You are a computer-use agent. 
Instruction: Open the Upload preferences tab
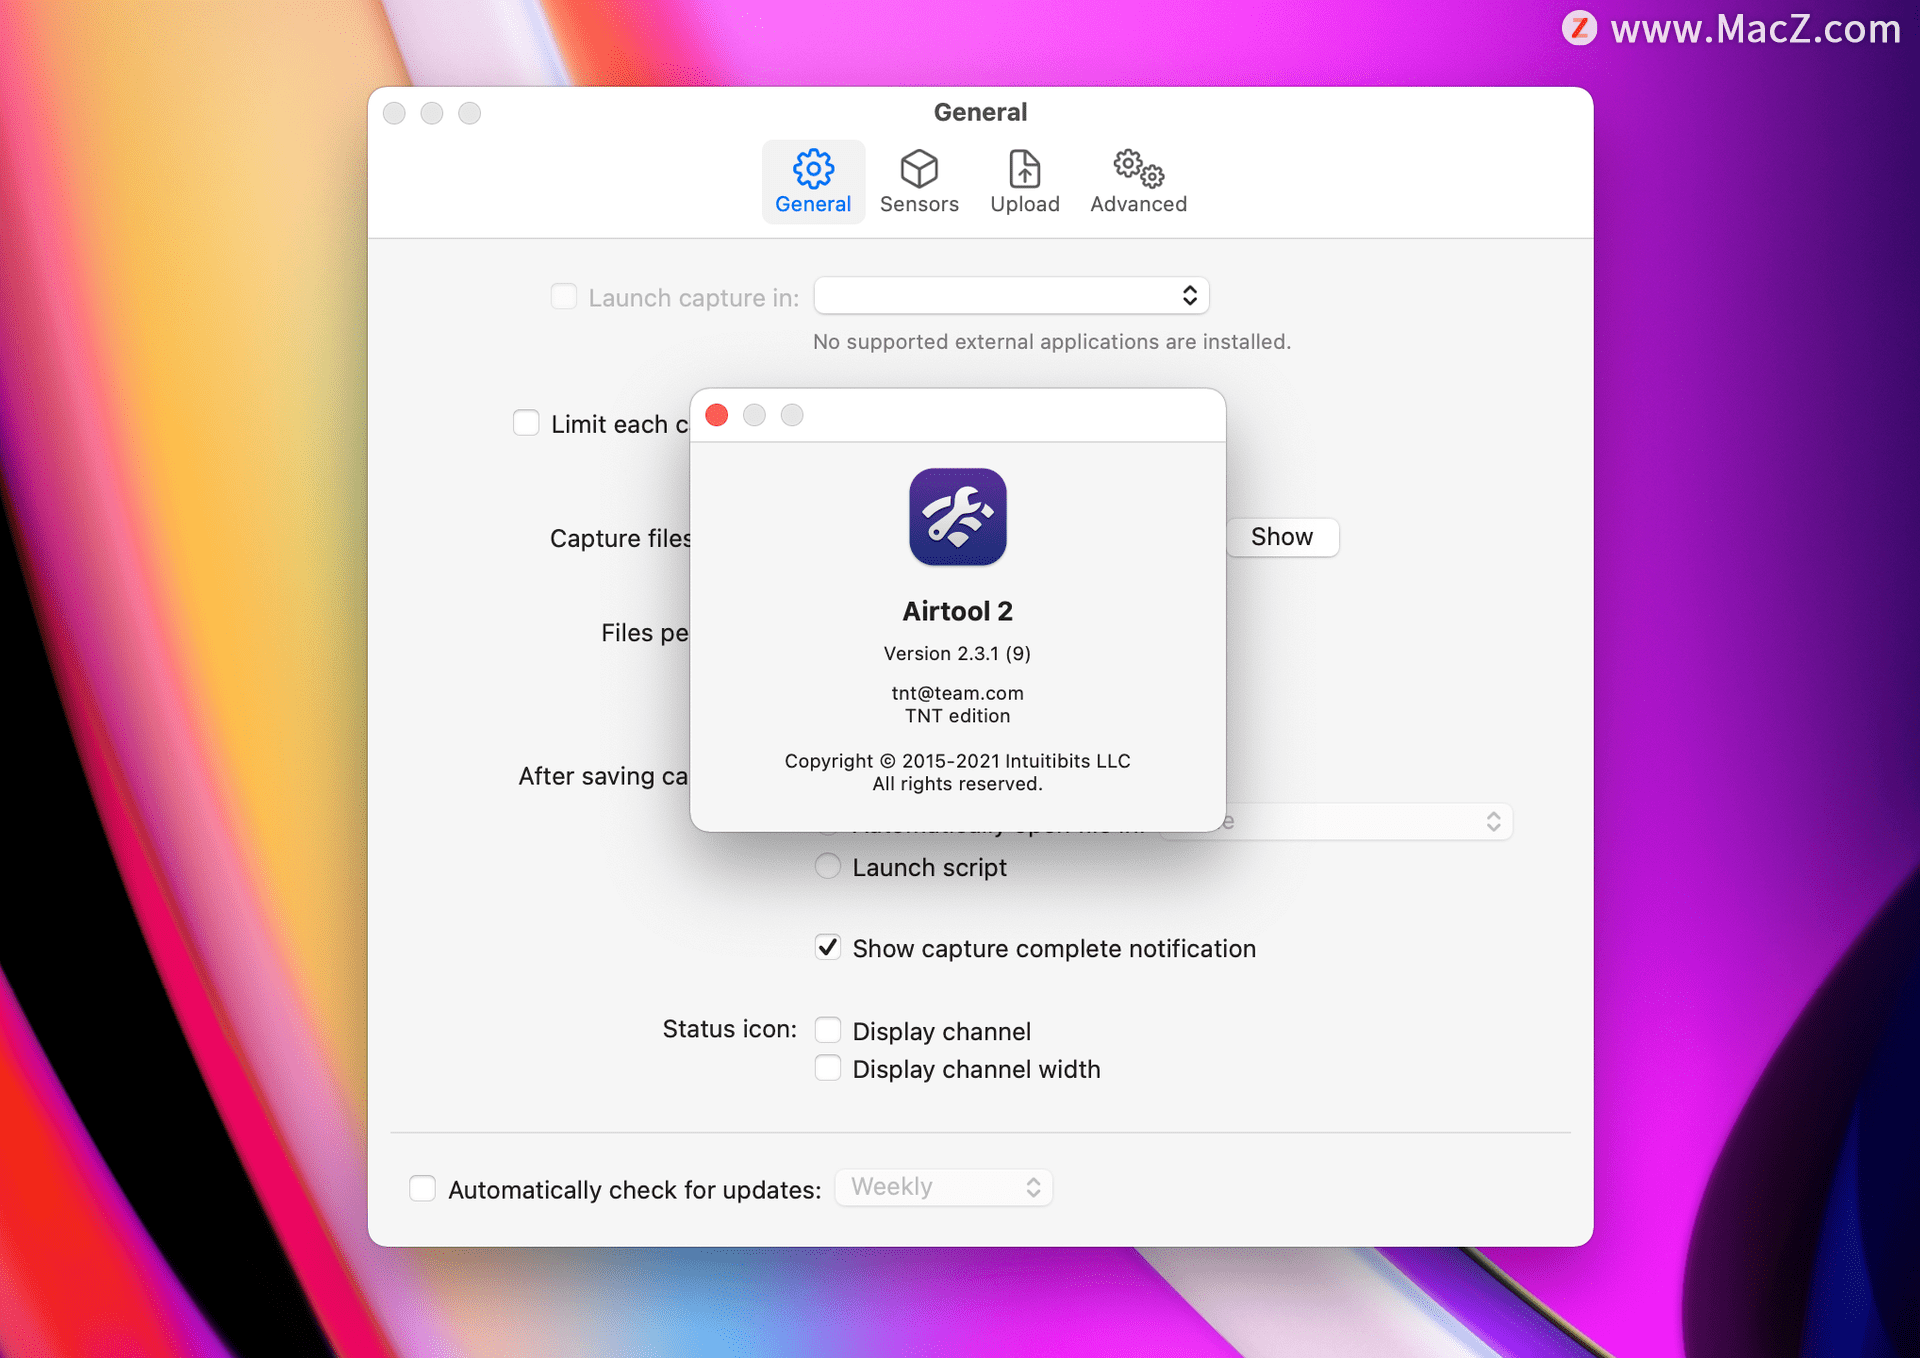1025,182
